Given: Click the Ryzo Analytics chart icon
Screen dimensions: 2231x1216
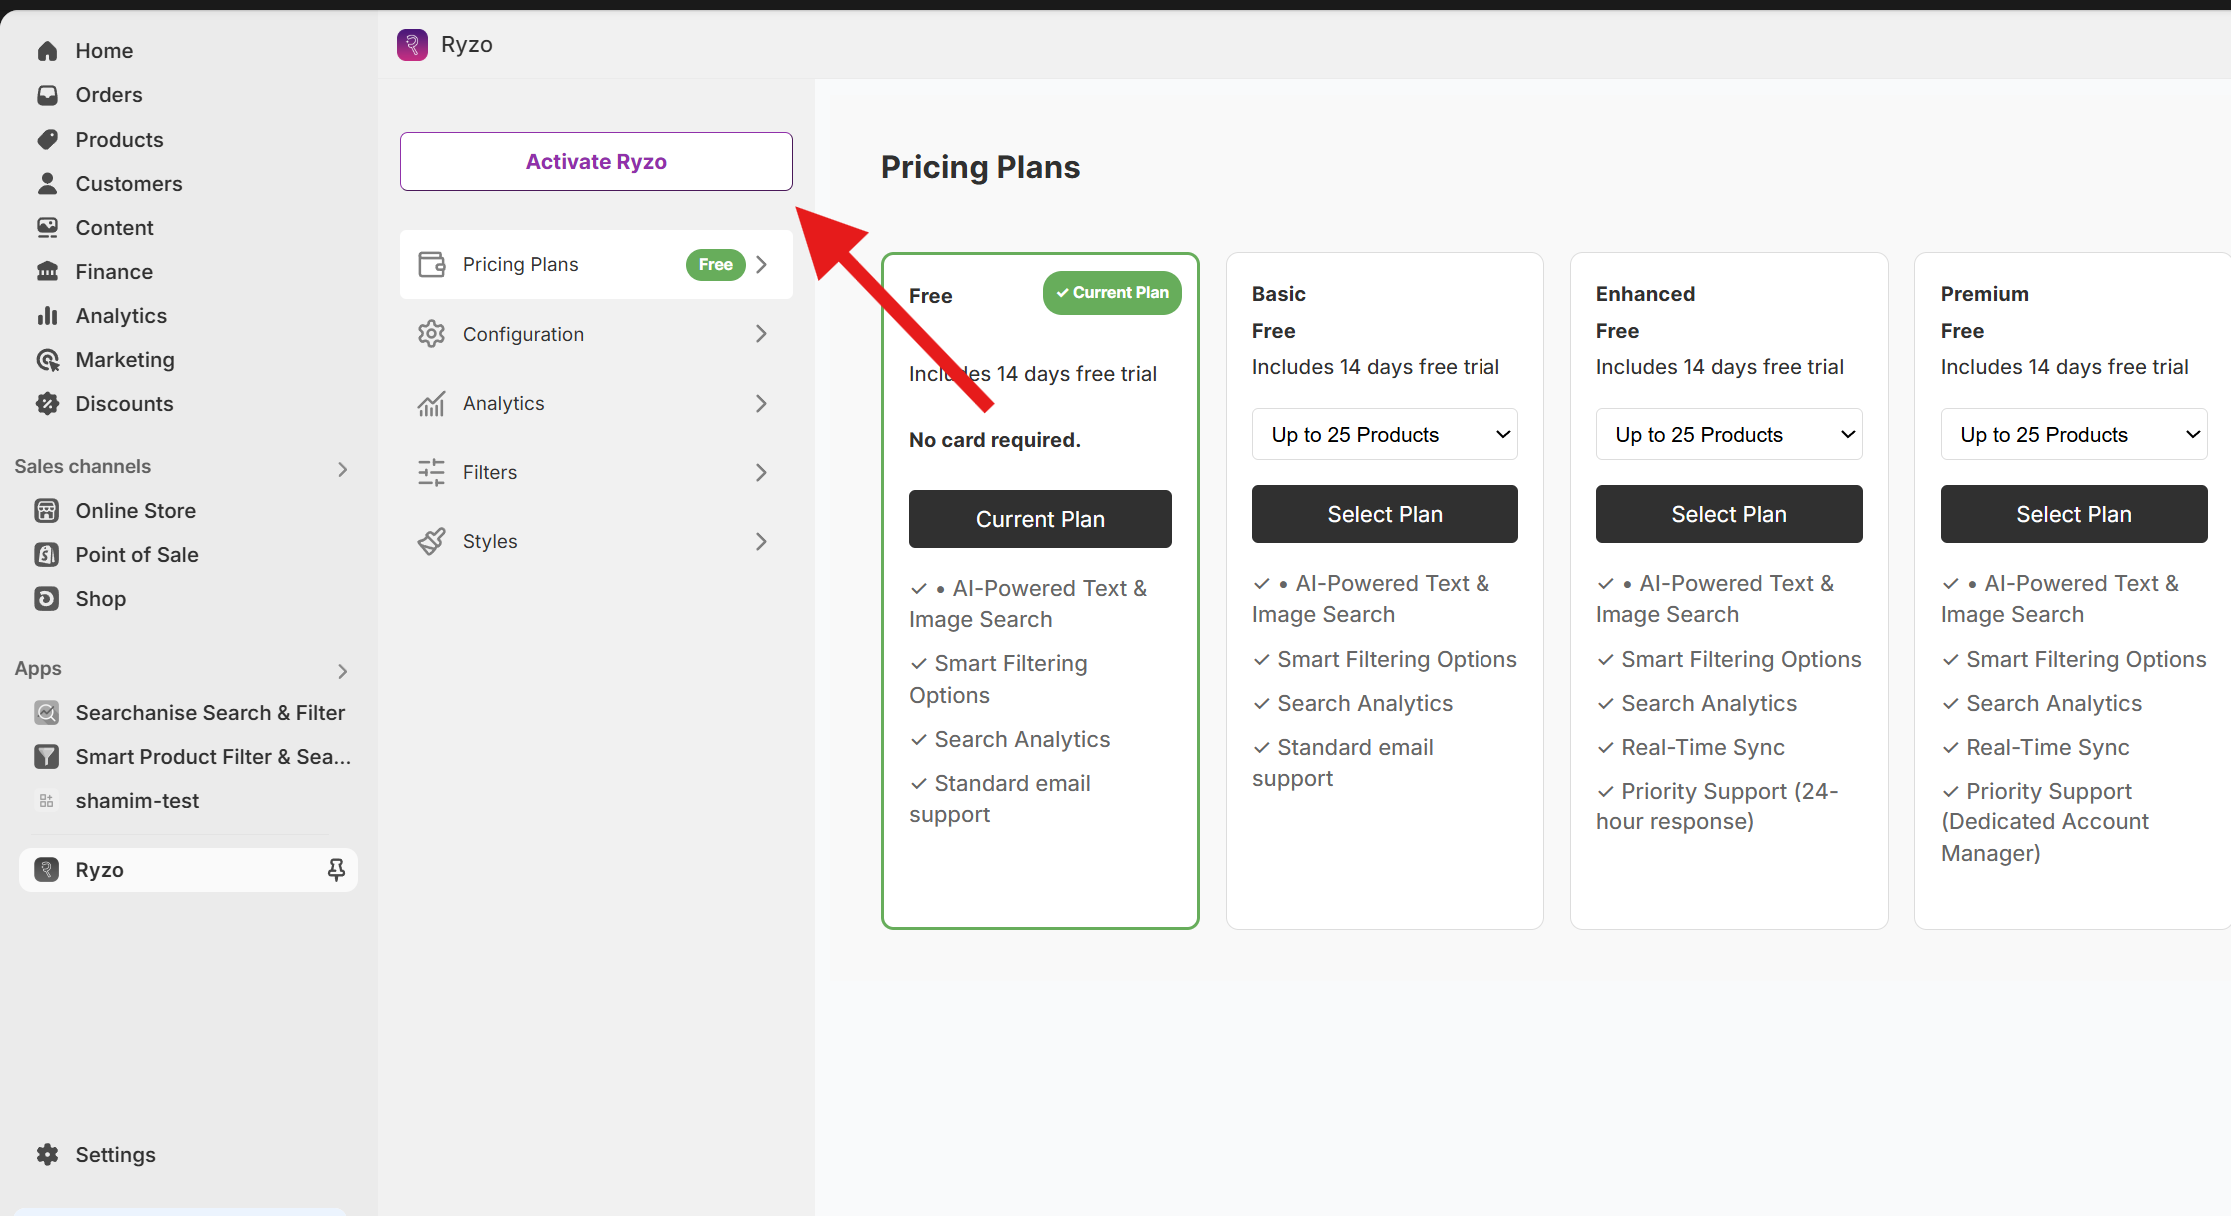Looking at the screenshot, I should click(x=432, y=403).
